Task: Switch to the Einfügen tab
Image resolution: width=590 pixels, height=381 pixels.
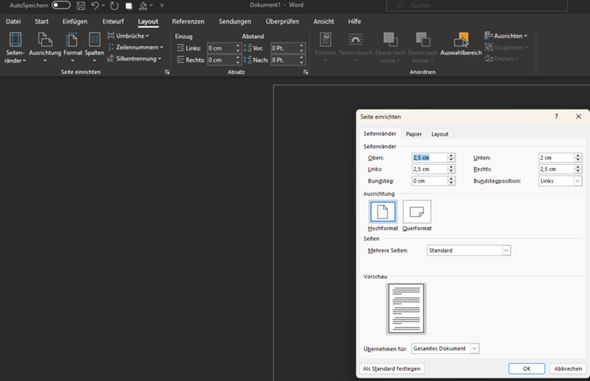Action: coord(75,21)
